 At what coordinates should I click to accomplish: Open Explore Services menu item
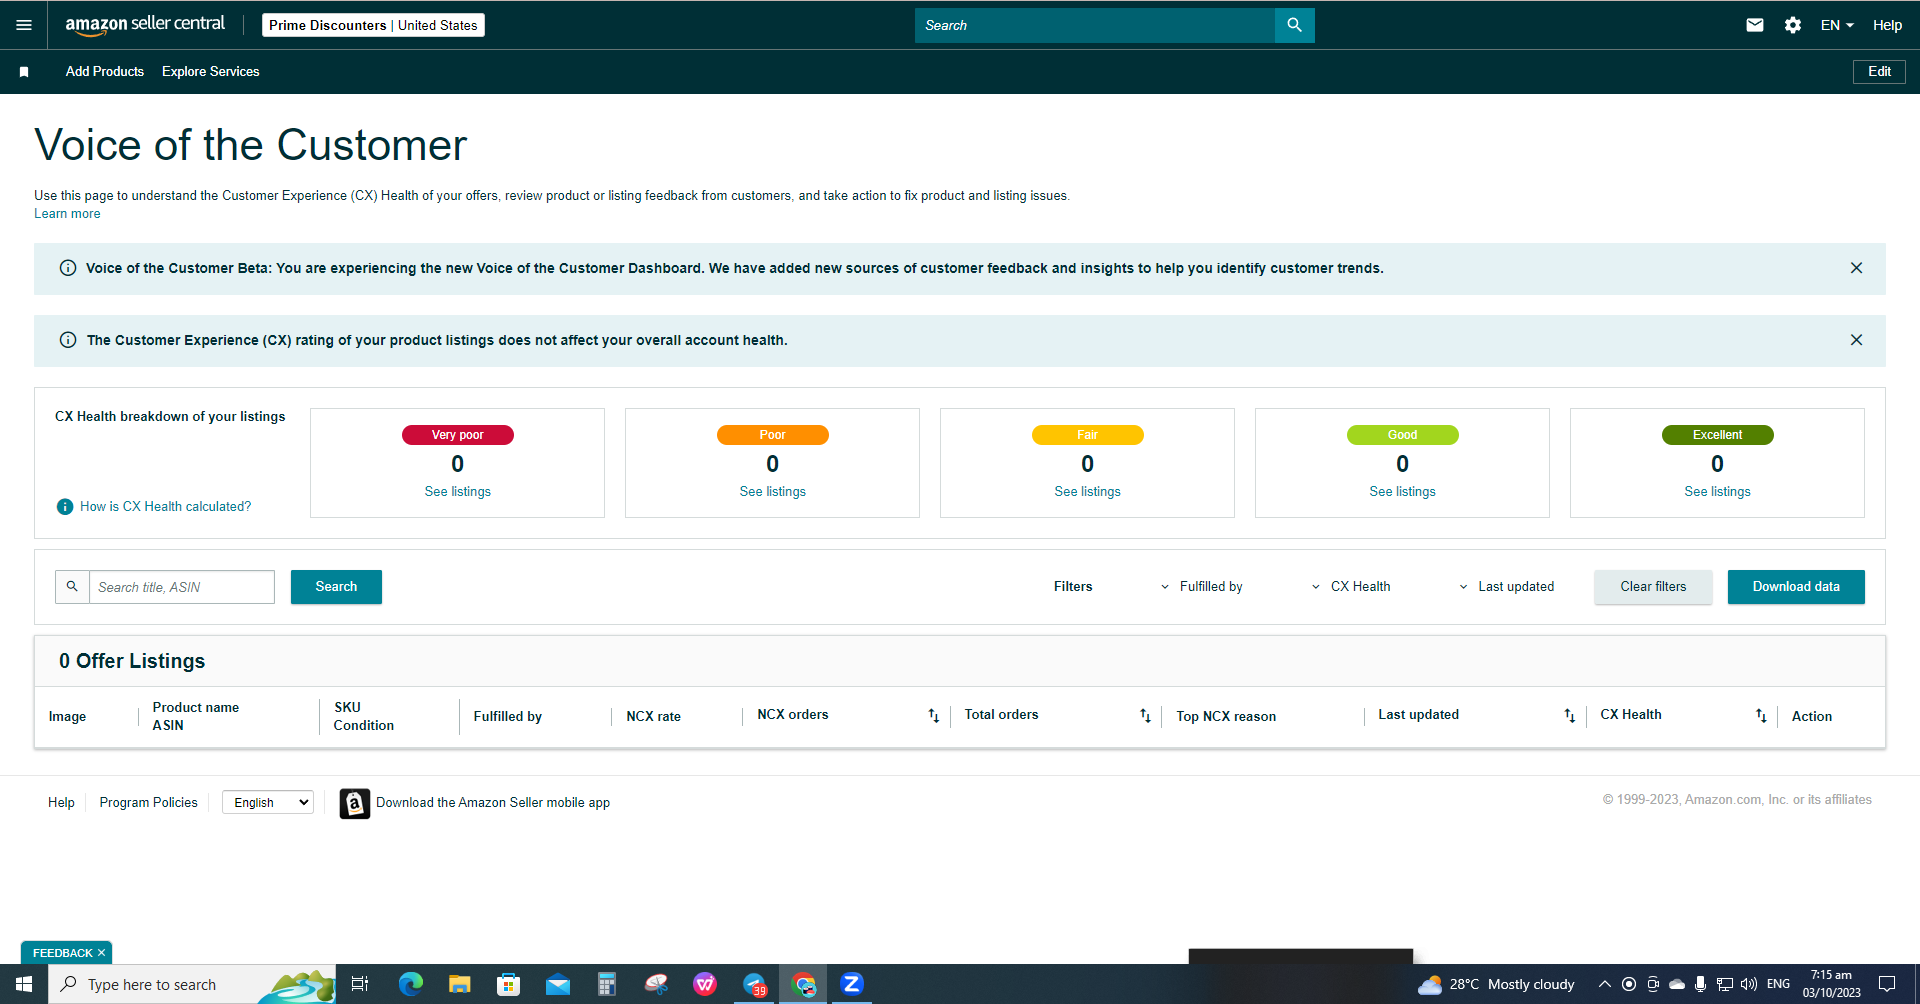211,72
